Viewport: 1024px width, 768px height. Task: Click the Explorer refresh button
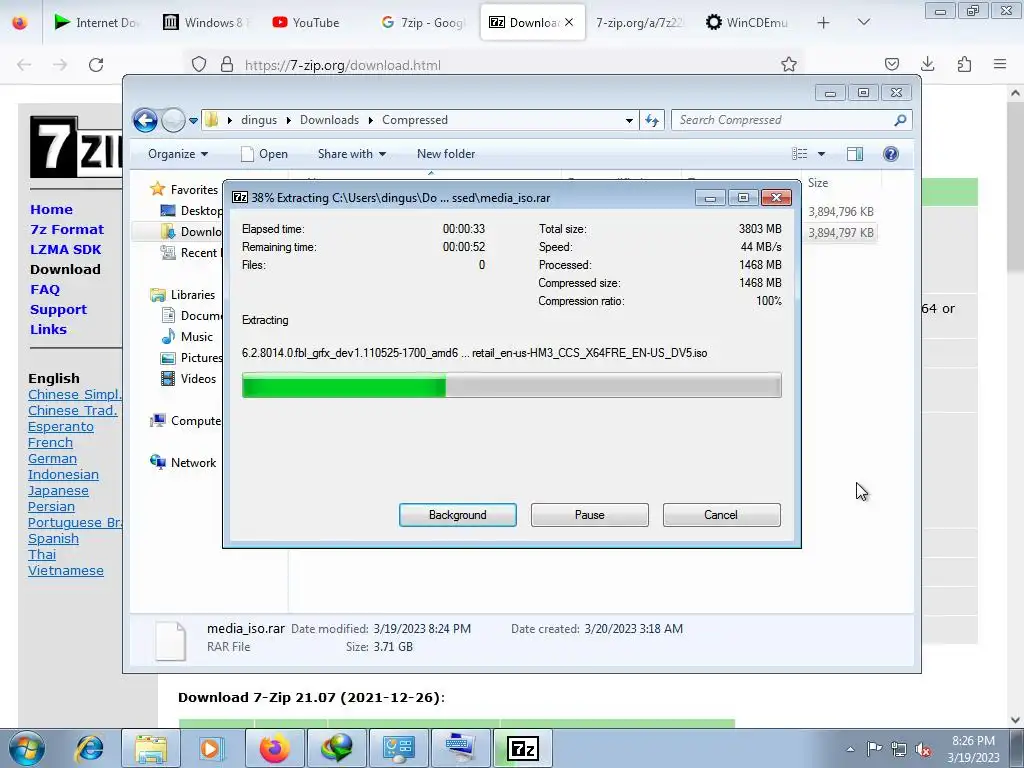point(652,120)
